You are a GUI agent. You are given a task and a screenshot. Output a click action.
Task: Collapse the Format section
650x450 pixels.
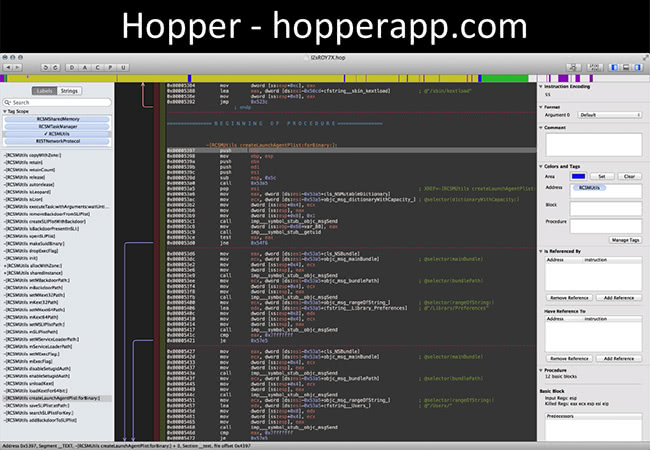pyautogui.click(x=541, y=107)
